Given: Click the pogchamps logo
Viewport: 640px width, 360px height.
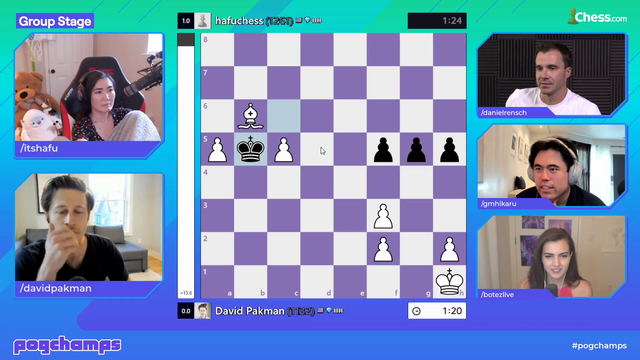Looking at the screenshot, I should click(67, 345).
